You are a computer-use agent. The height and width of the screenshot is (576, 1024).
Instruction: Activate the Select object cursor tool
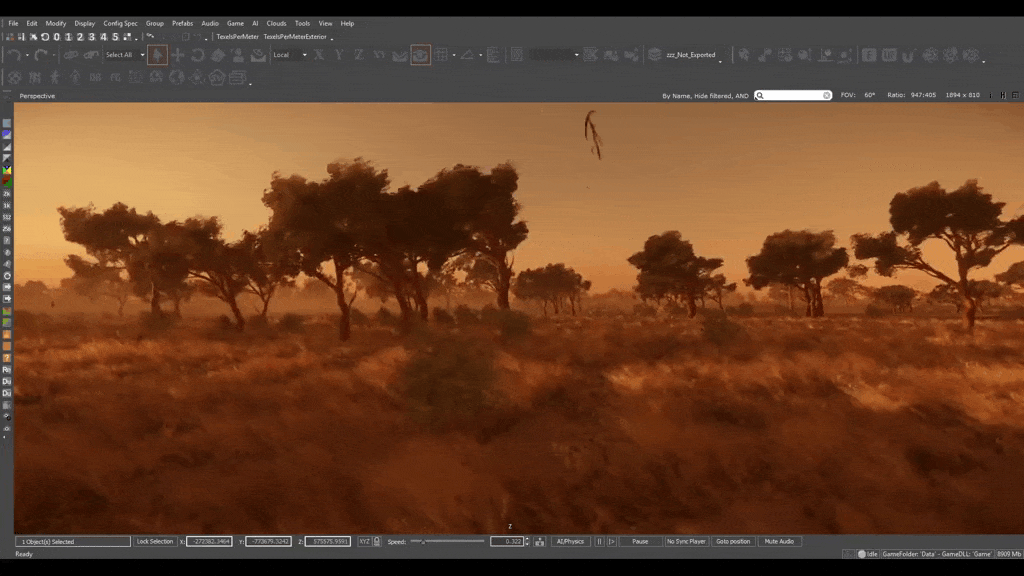(x=157, y=55)
